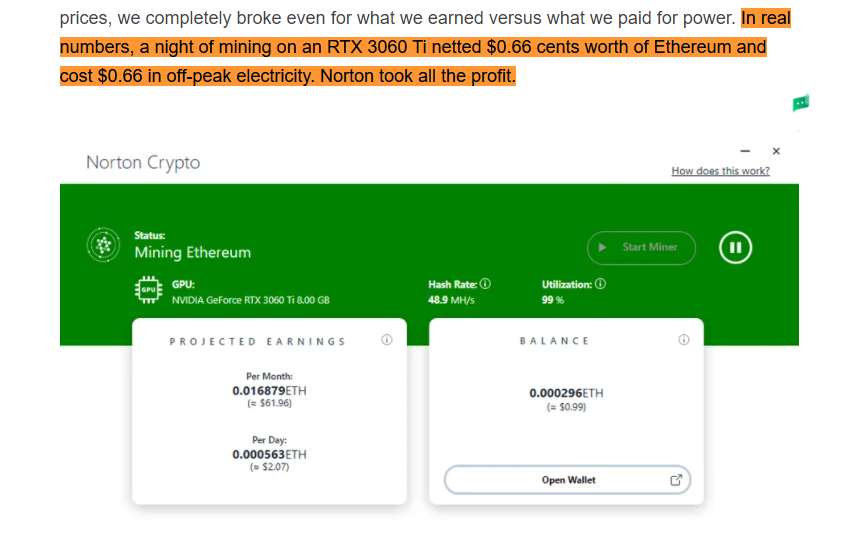This screenshot has height=560, width=858.
Task: Click the Utilization info icon
Action: pyautogui.click(x=600, y=285)
